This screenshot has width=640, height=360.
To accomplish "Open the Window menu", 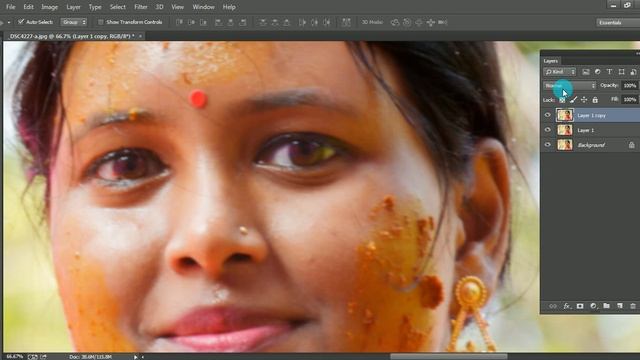I will pos(203,7).
